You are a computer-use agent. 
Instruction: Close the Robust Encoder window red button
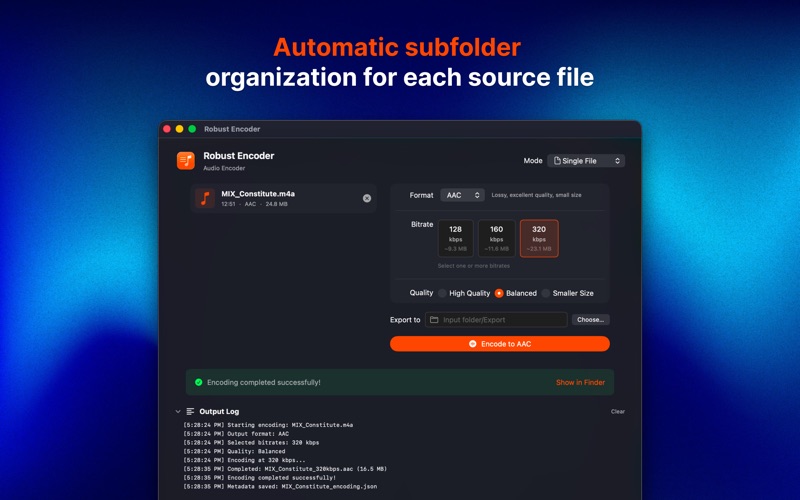point(167,129)
